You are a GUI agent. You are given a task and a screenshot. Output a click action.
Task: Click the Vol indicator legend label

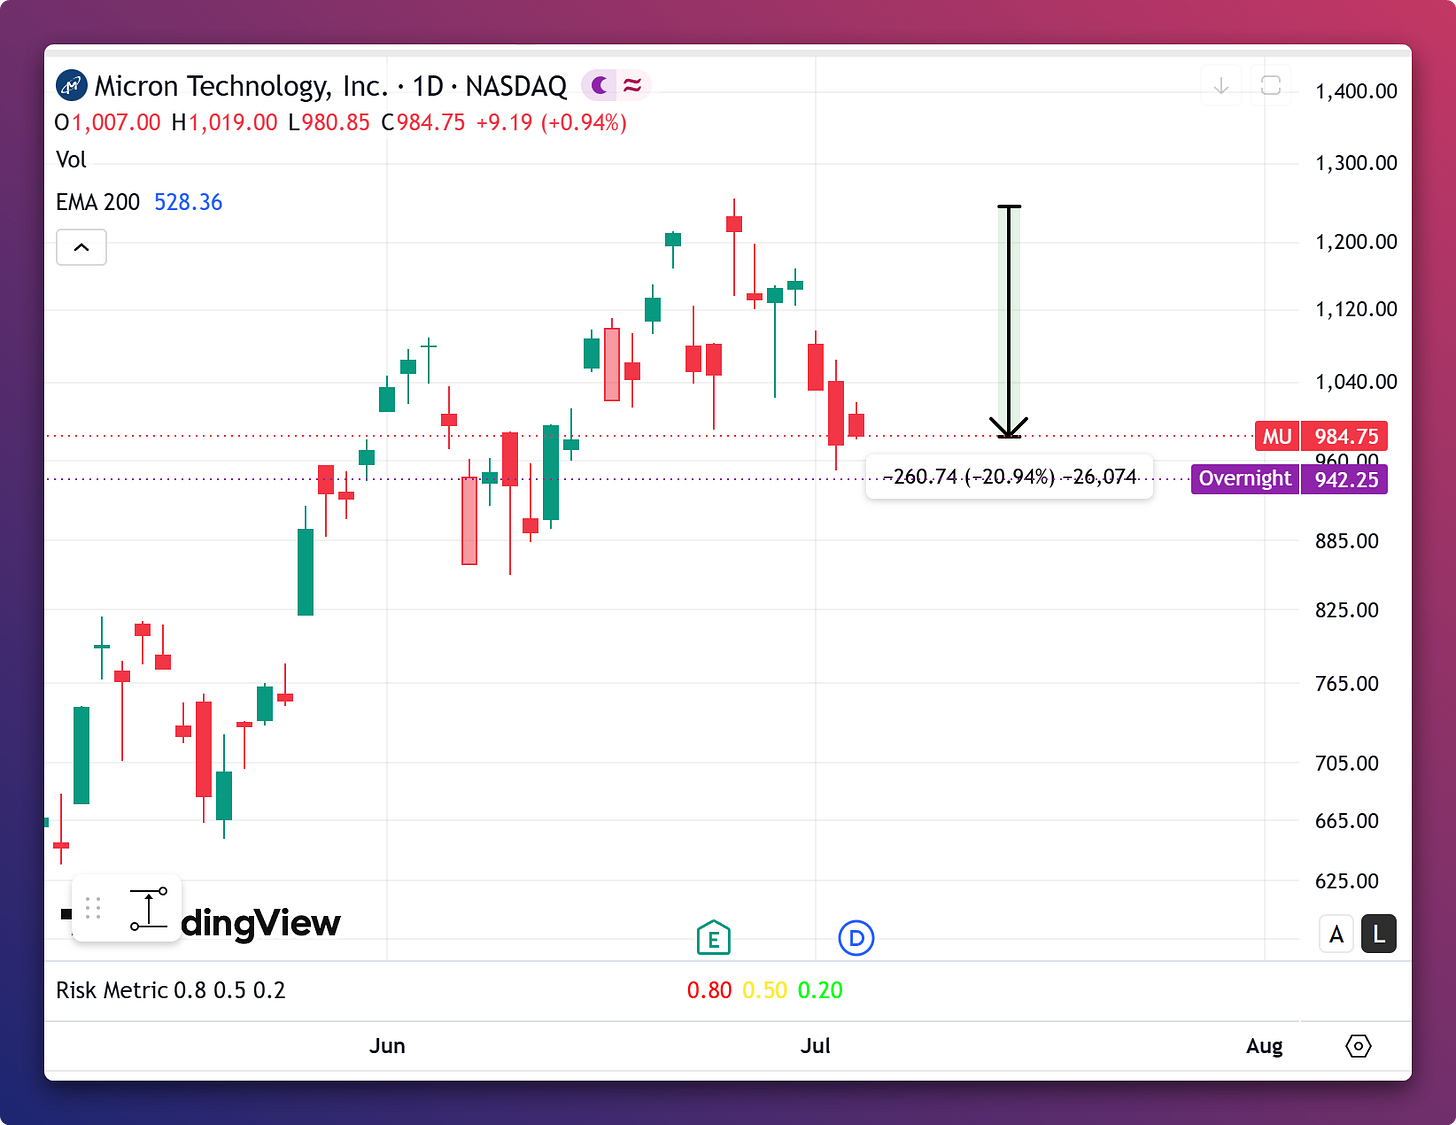pyautogui.click(x=71, y=160)
